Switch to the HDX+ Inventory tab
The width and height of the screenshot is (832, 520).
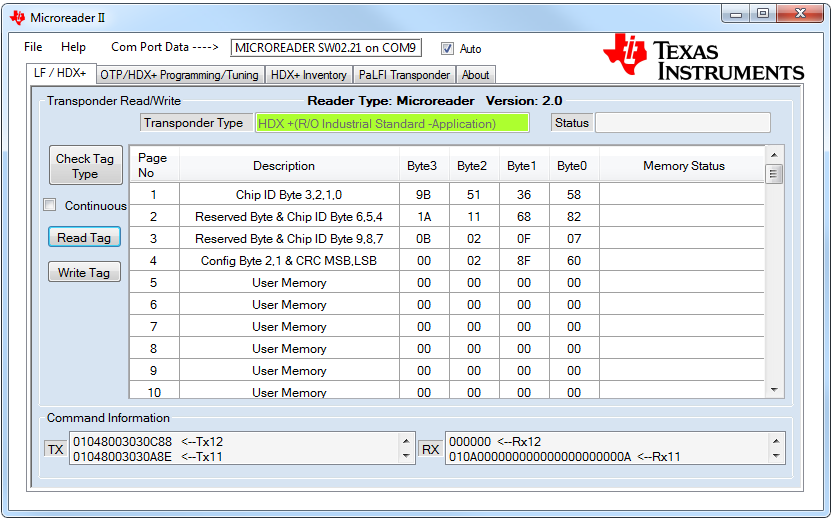(x=309, y=75)
